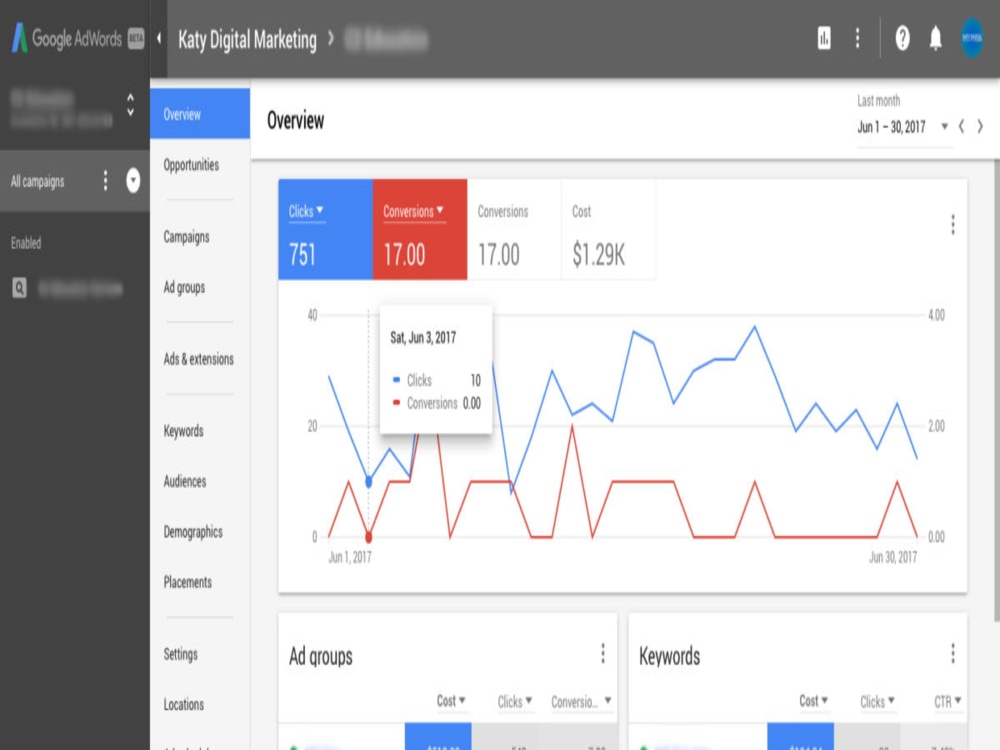Open the help question mark icon
The height and width of the screenshot is (750, 1000).
[x=902, y=38]
